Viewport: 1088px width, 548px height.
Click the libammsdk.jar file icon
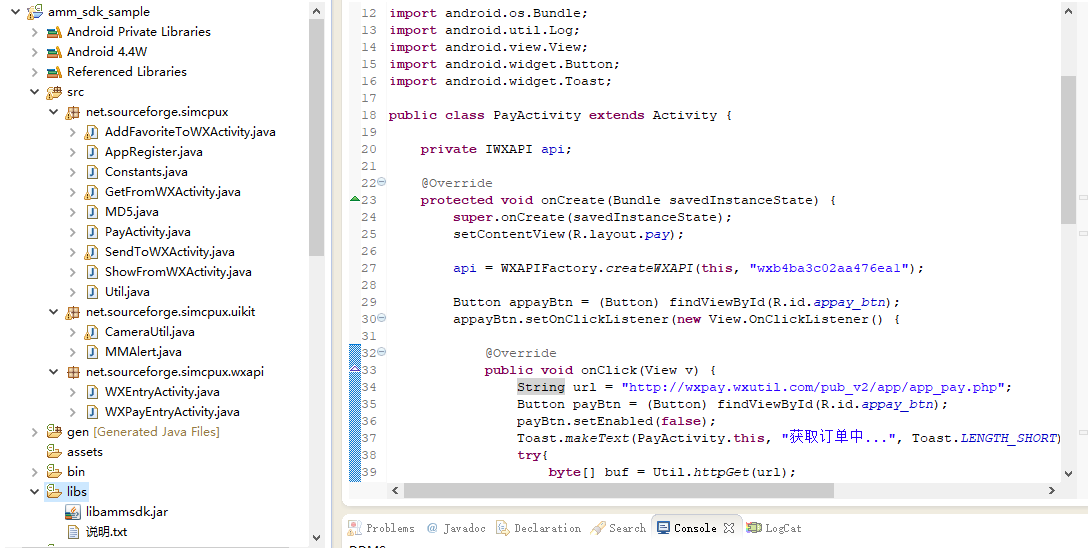point(73,512)
